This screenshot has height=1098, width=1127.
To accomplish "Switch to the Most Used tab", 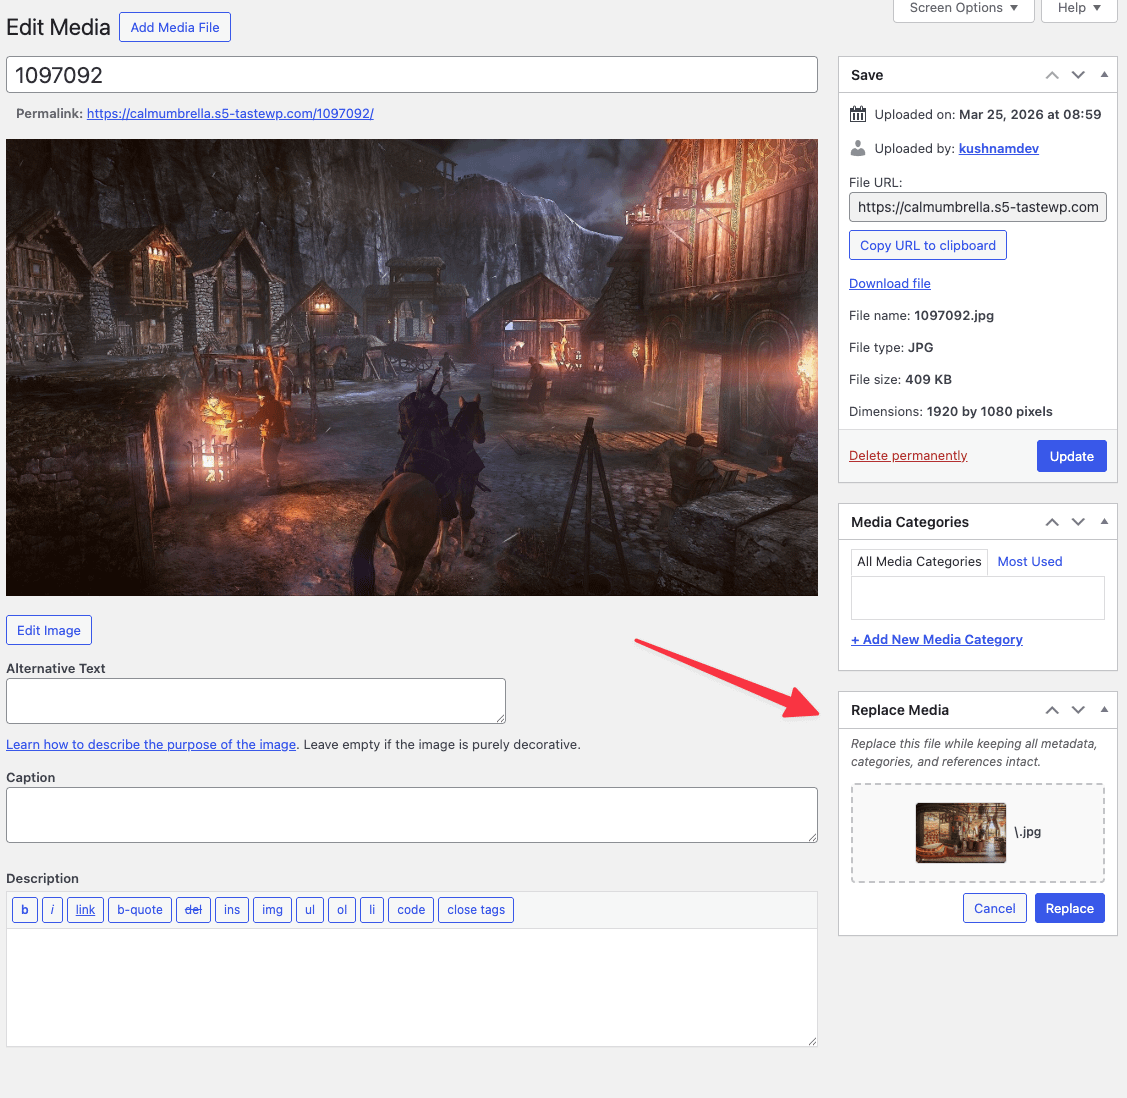I will coord(1029,562).
